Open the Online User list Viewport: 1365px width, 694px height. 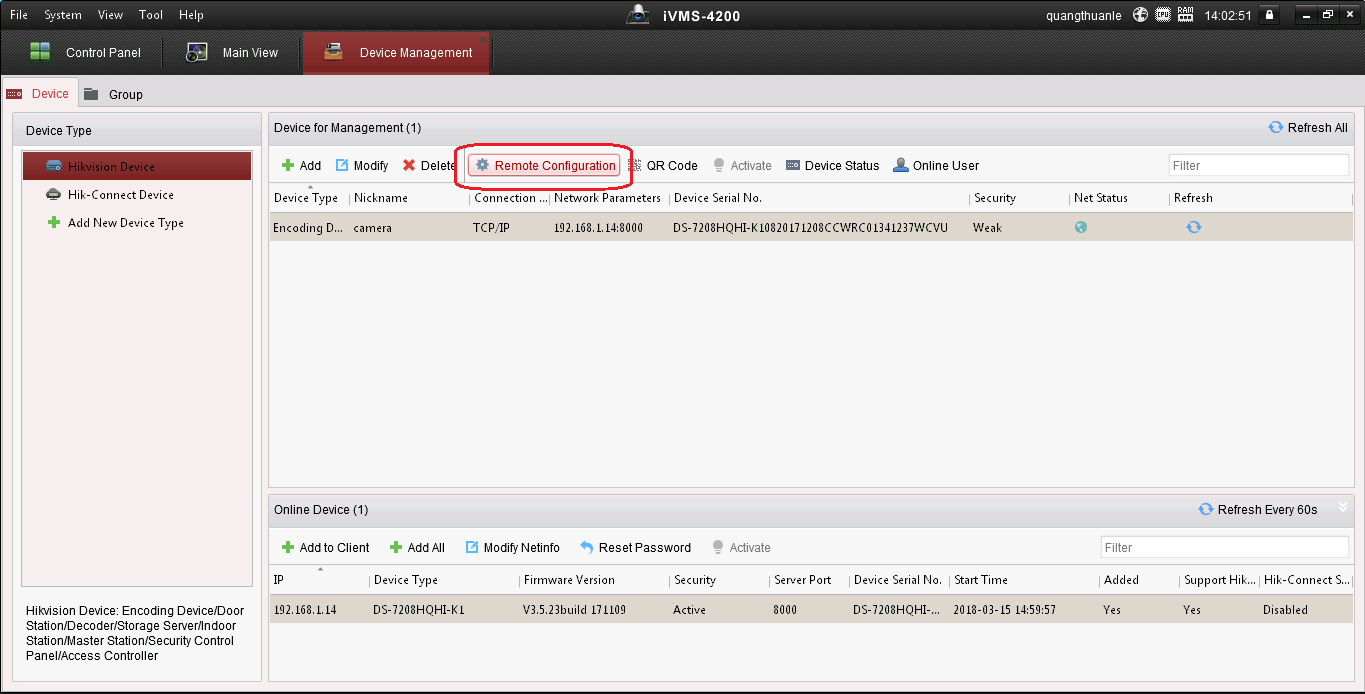tap(935, 166)
